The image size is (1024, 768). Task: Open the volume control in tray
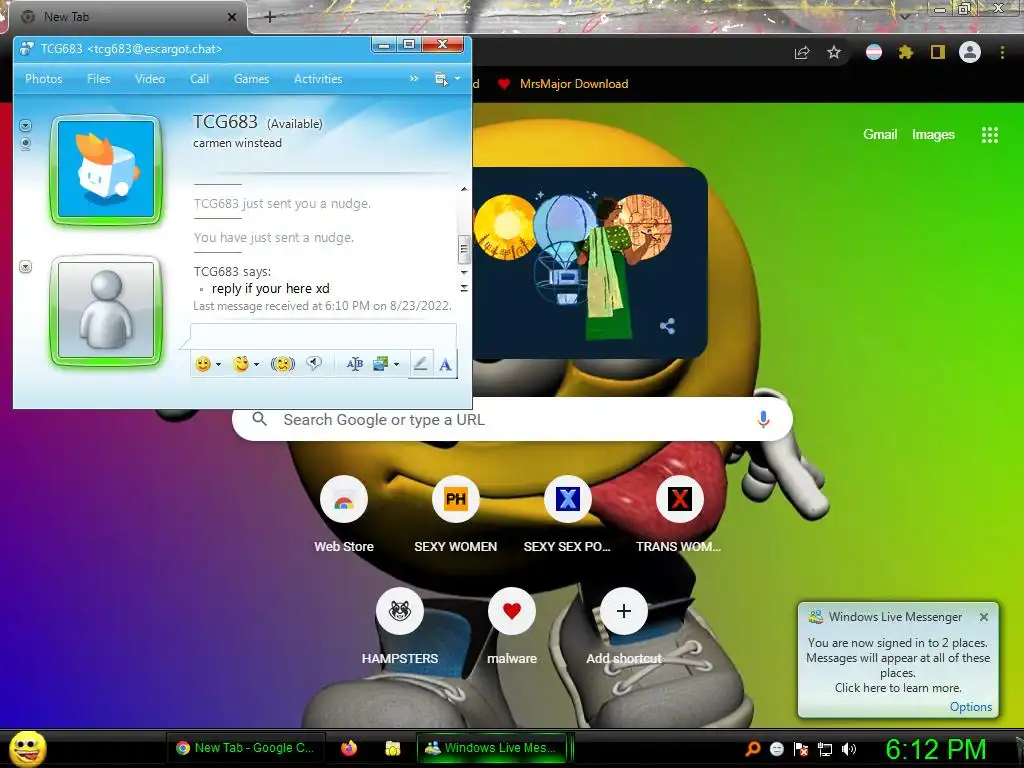tap(848, 749)
